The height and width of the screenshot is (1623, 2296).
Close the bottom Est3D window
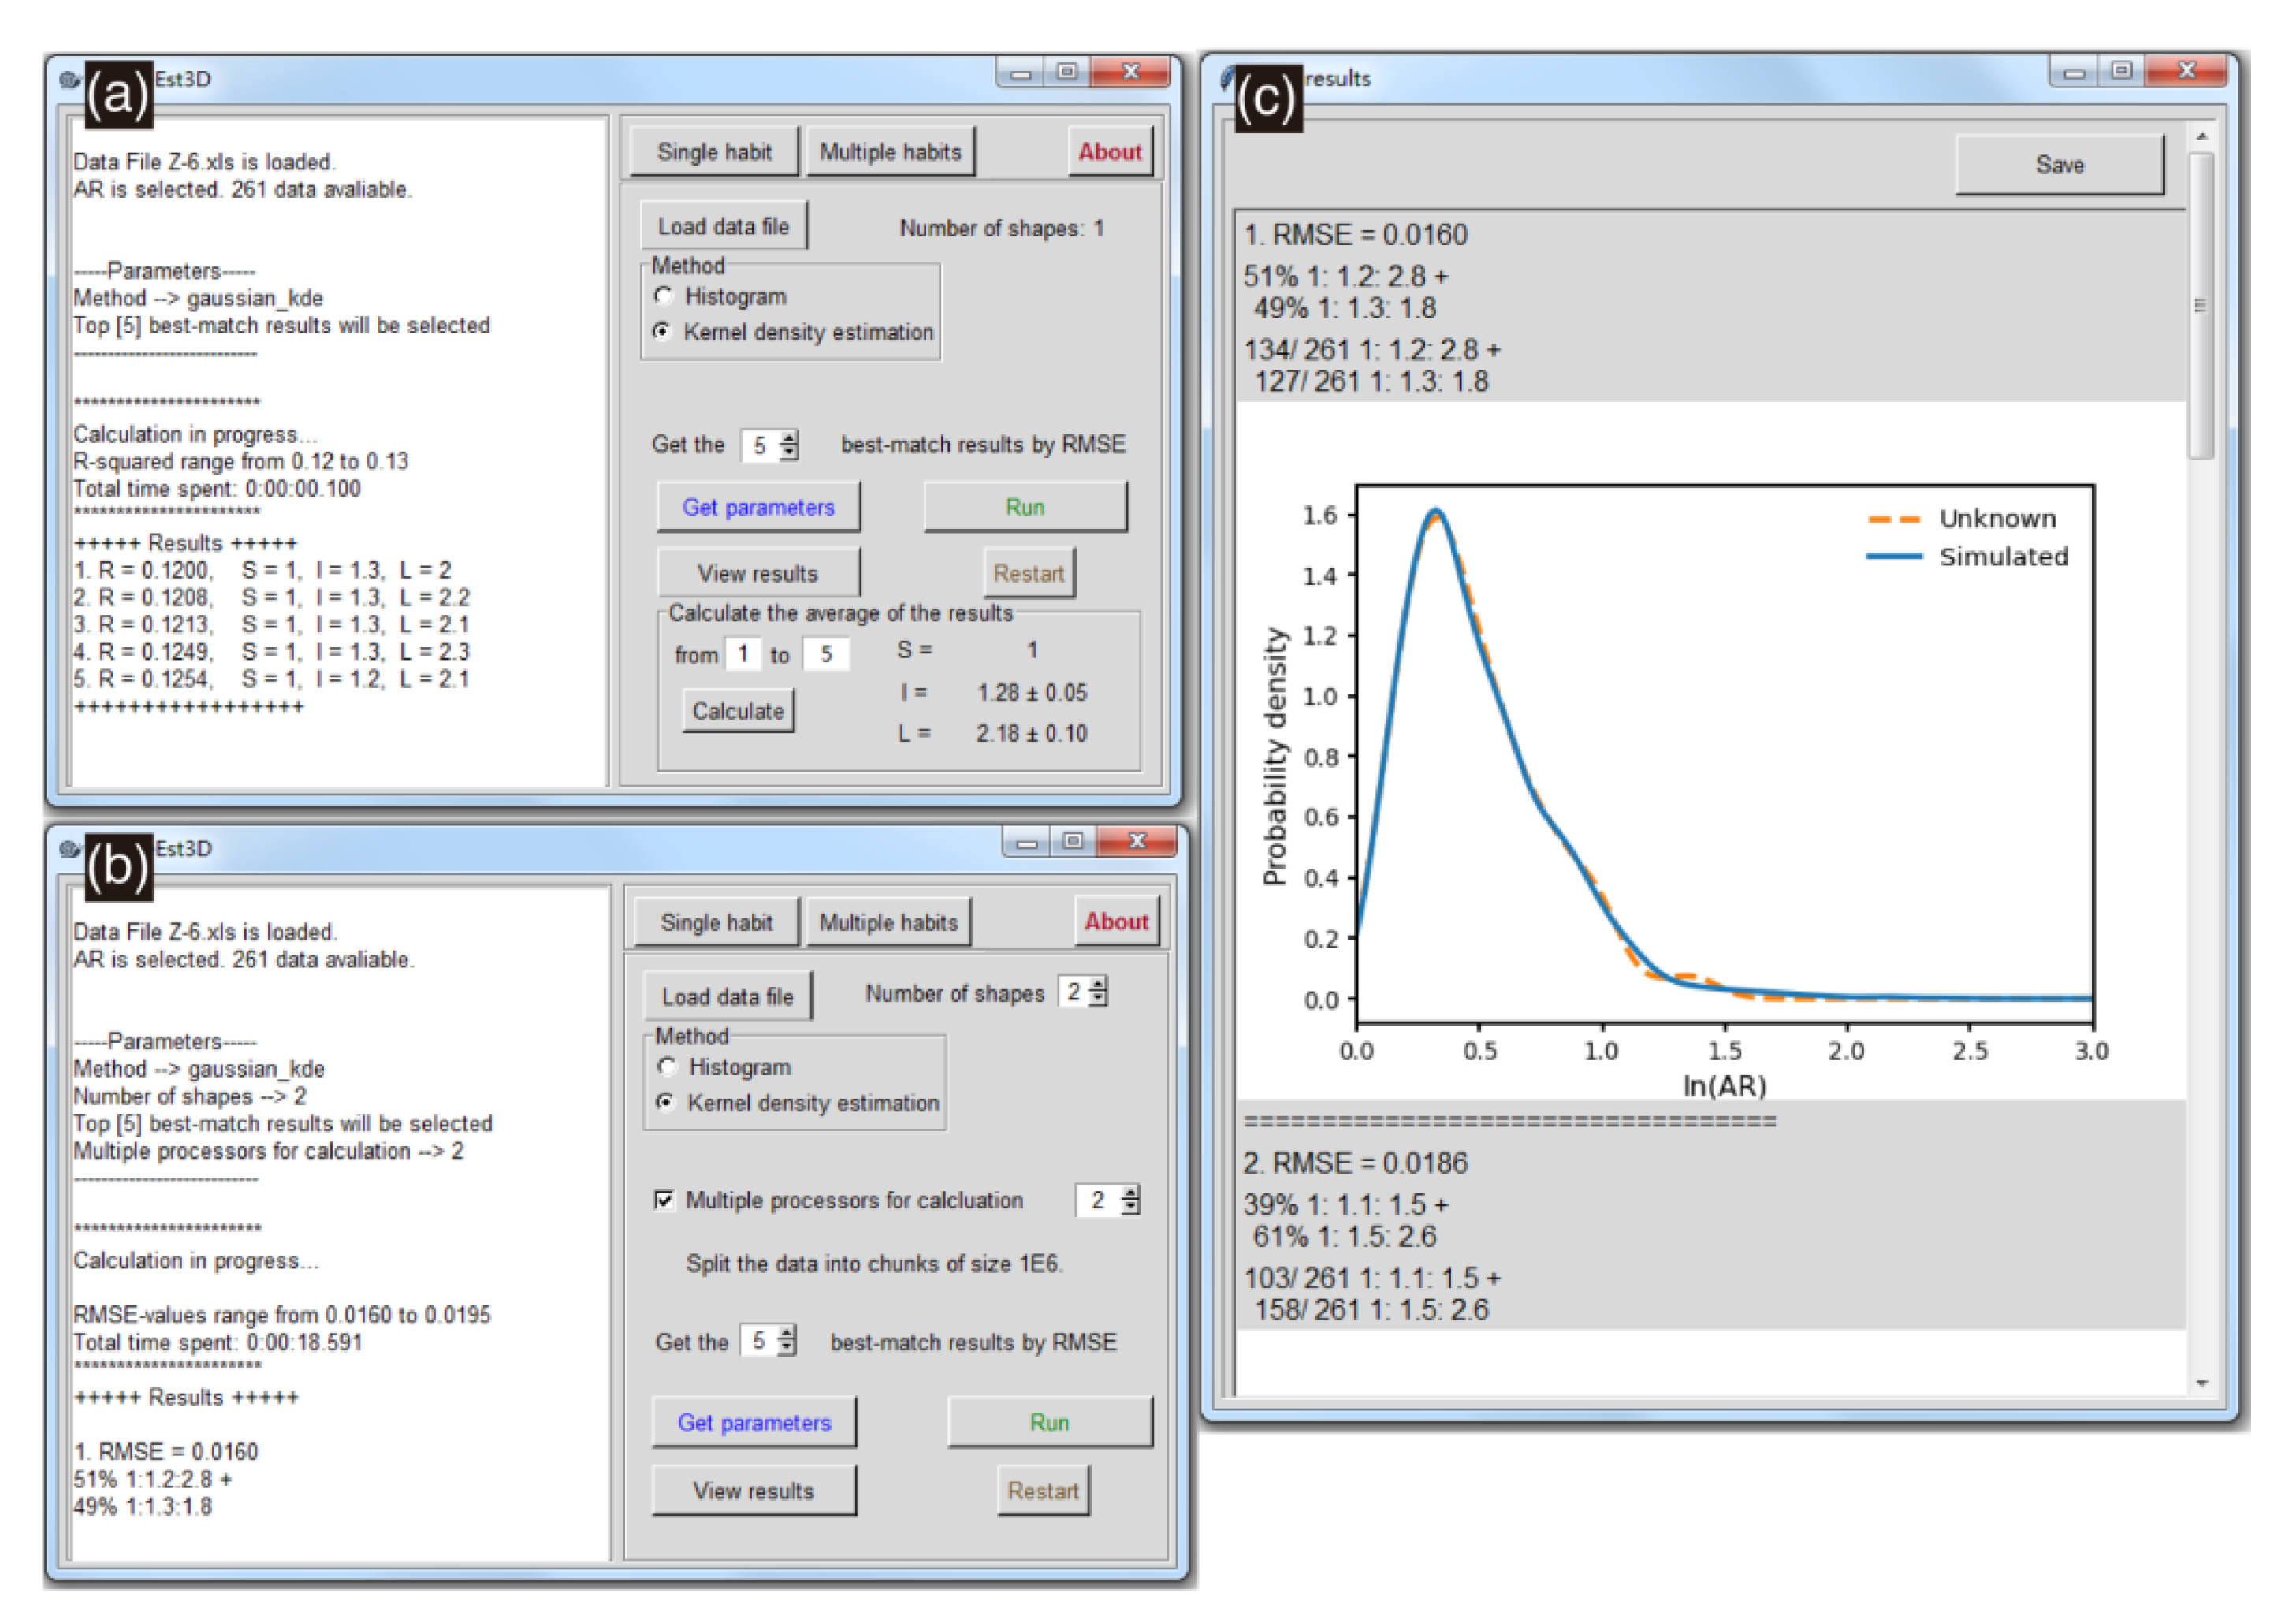tap(1137, 842)
